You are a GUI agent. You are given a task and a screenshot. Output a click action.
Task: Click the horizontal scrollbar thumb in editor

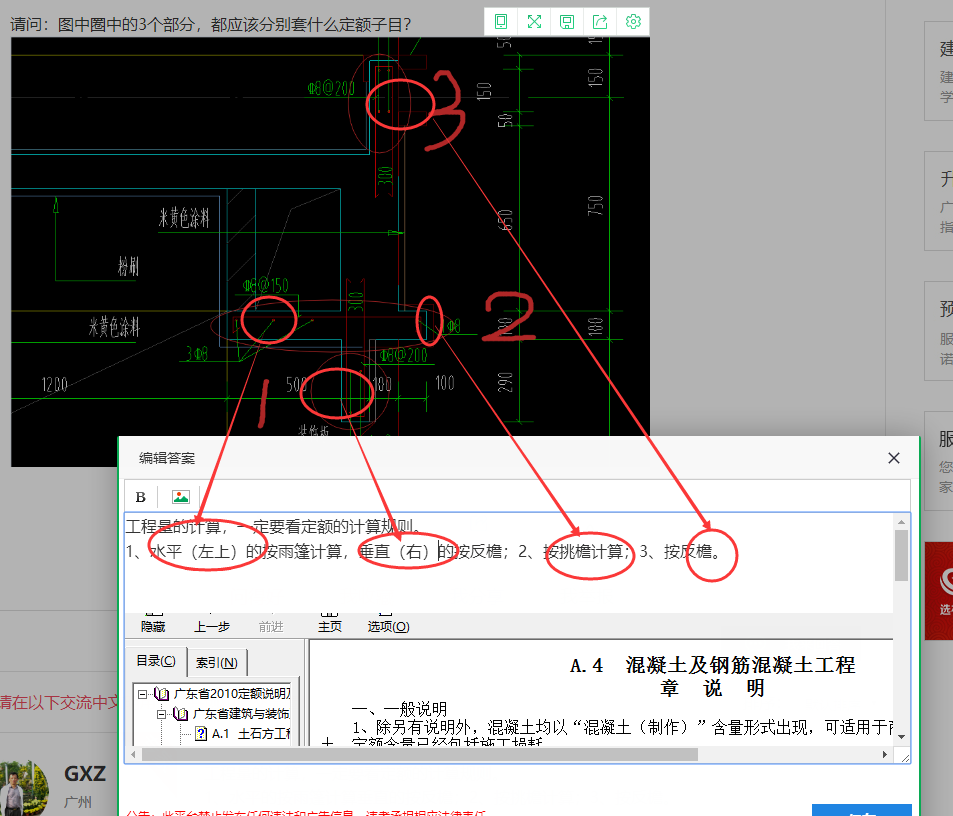click(x=420, y=754)
